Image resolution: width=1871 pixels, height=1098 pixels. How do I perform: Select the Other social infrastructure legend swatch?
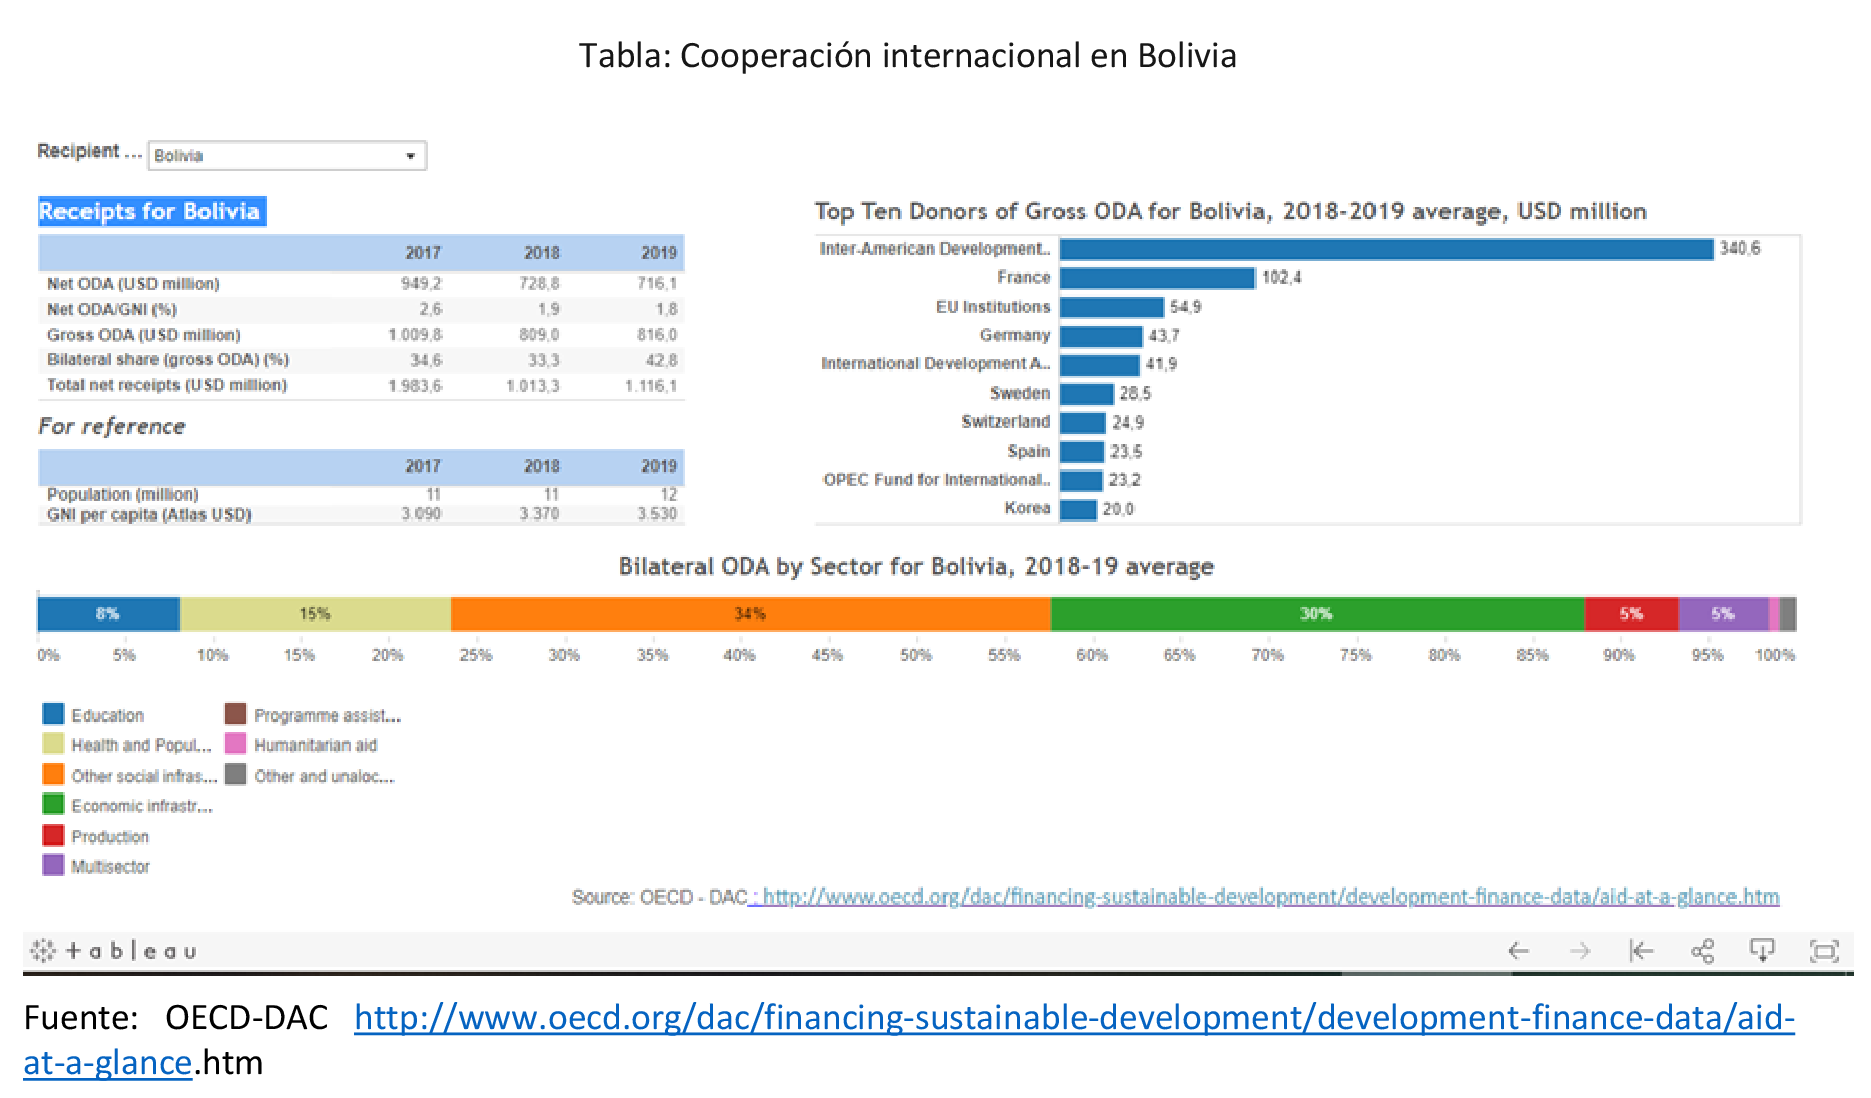[53, 774]
